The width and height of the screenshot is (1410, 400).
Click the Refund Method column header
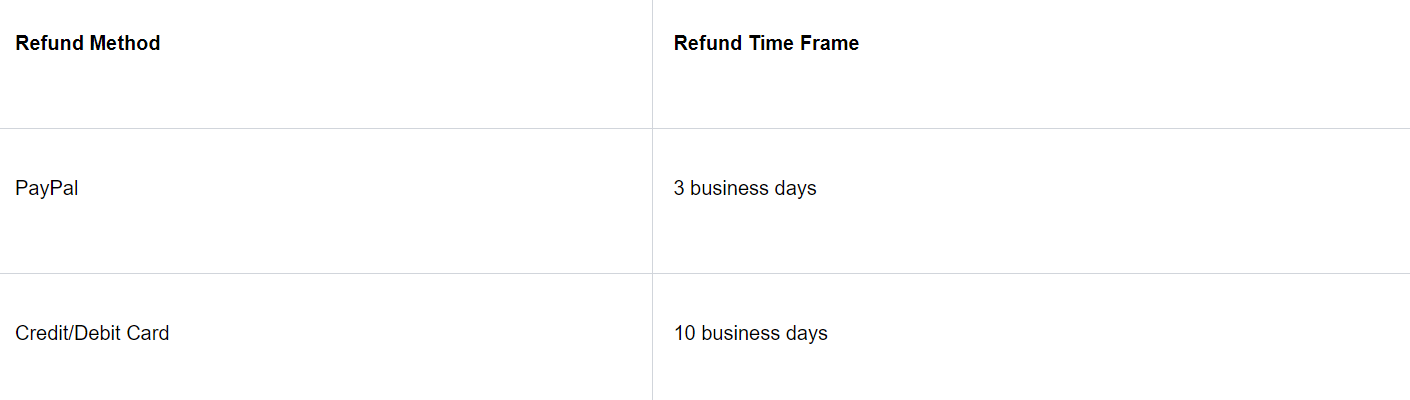click(x=88, y=43)
